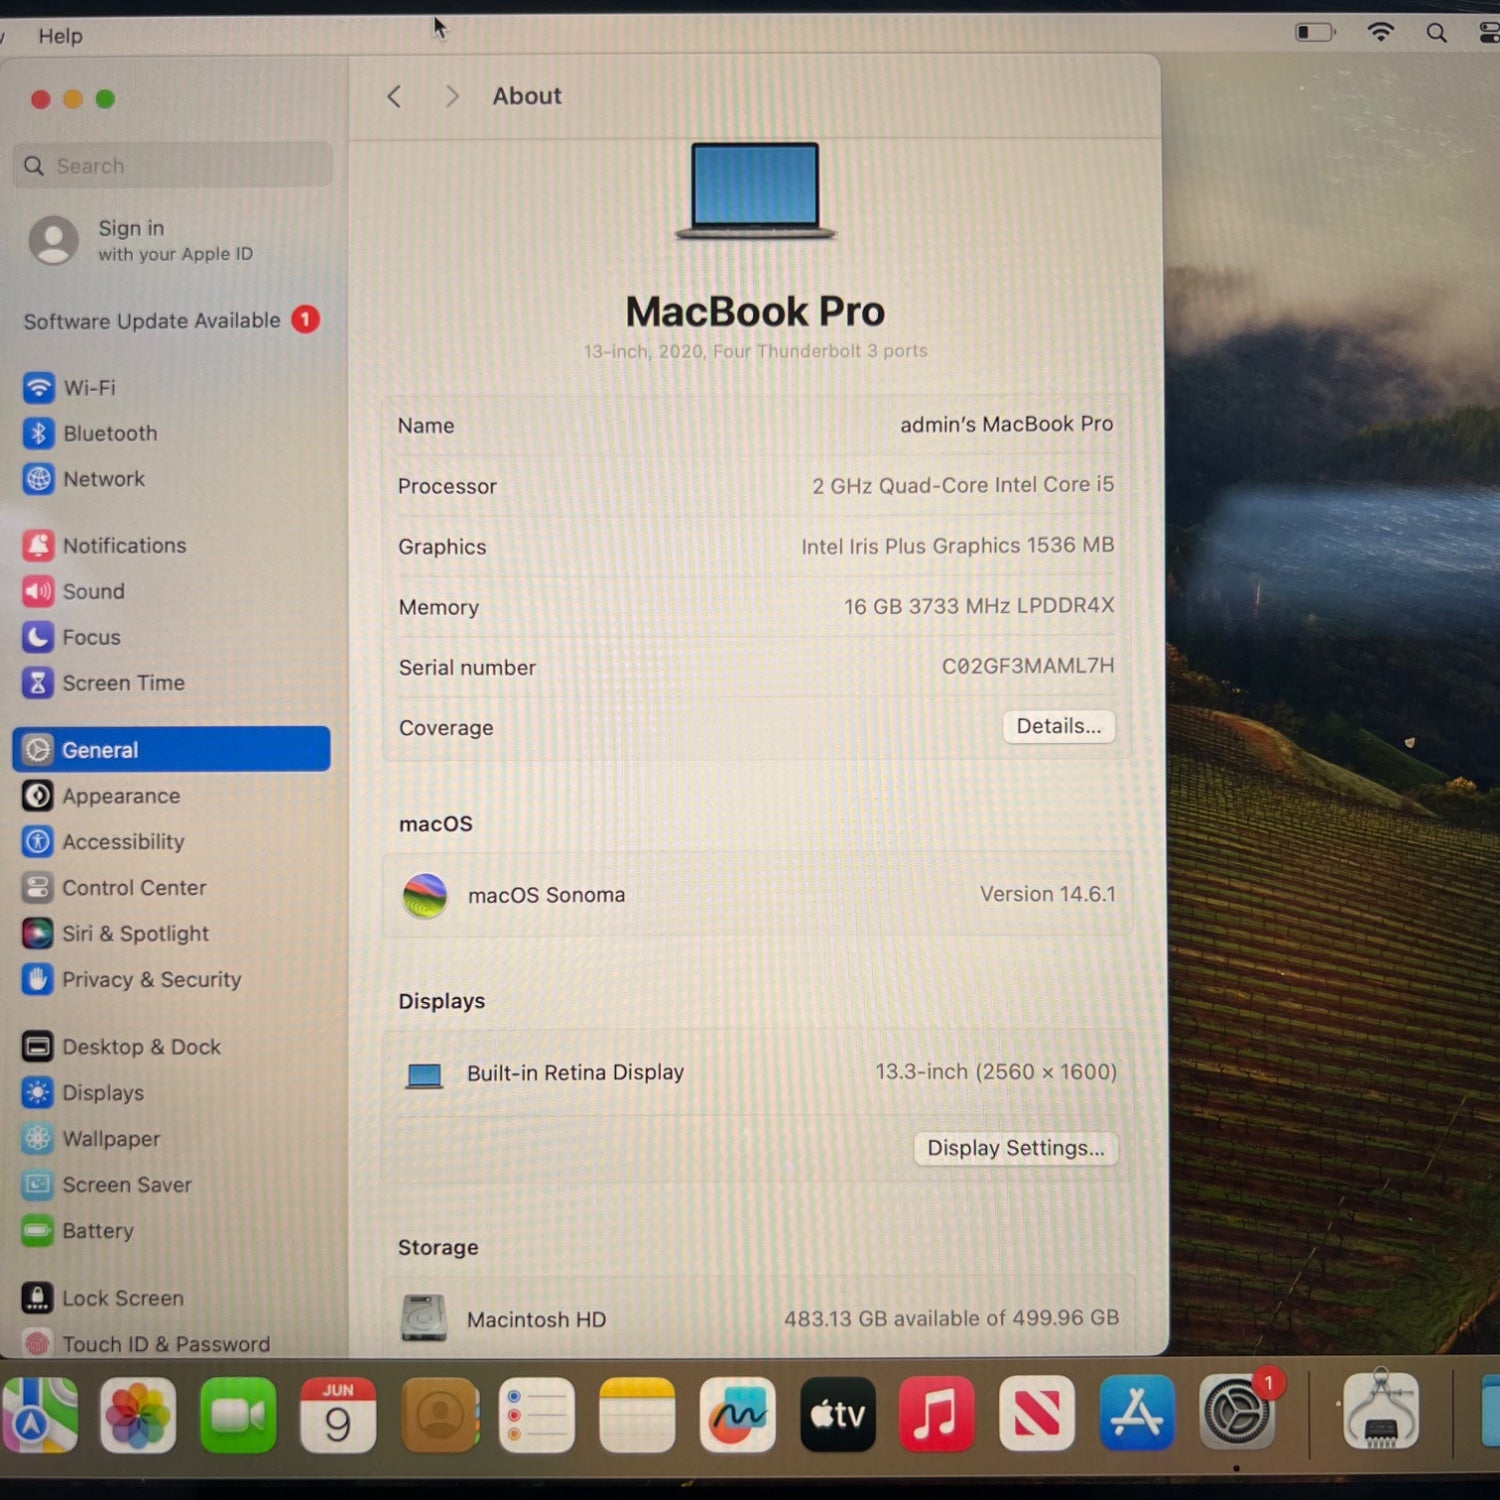Click the Coverage Details button
The width and height of the screenshot is (1500, 1500).
(1059, 726)
